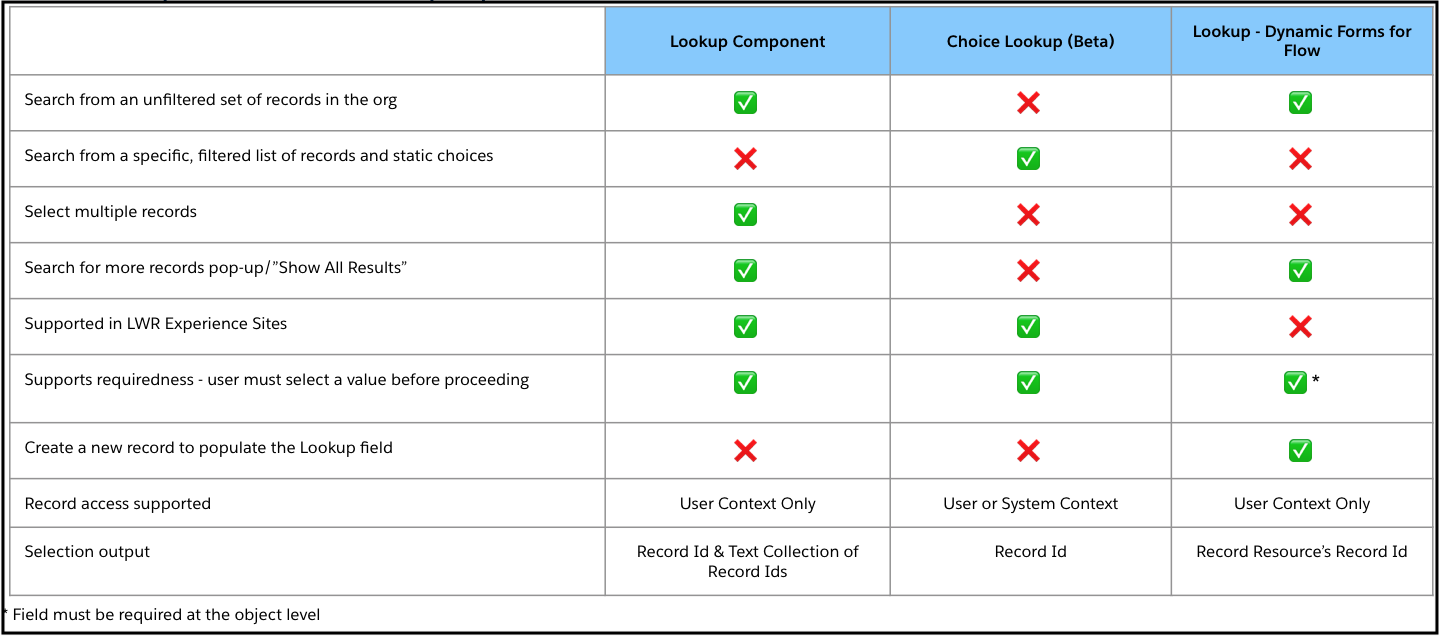Click red X for multiple records under Dynamic Forms
Screen dimensions: 1439x636
point(1300,214)
